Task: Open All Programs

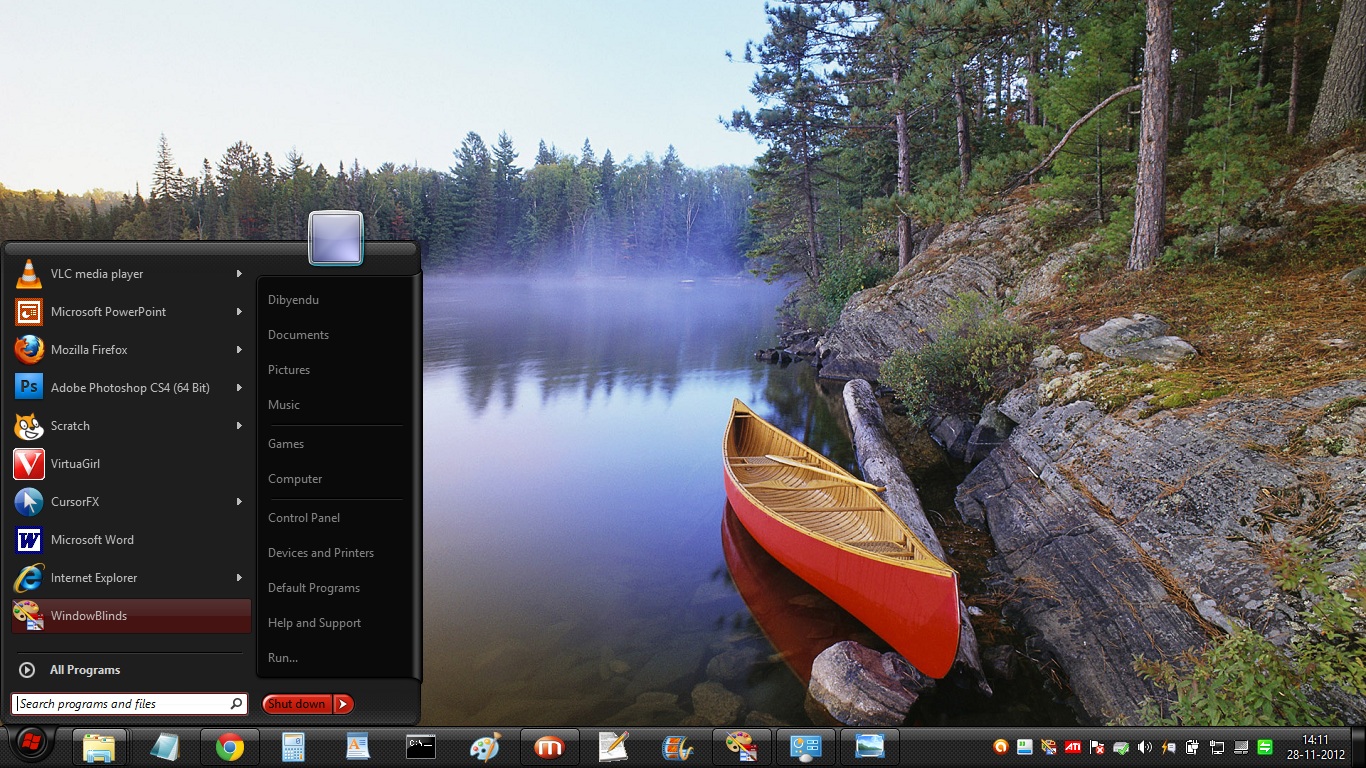Action: pos(84,670)
